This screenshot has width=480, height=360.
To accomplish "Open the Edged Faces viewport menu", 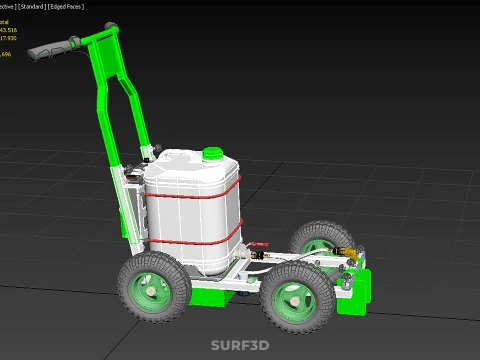I will point(66,7).
